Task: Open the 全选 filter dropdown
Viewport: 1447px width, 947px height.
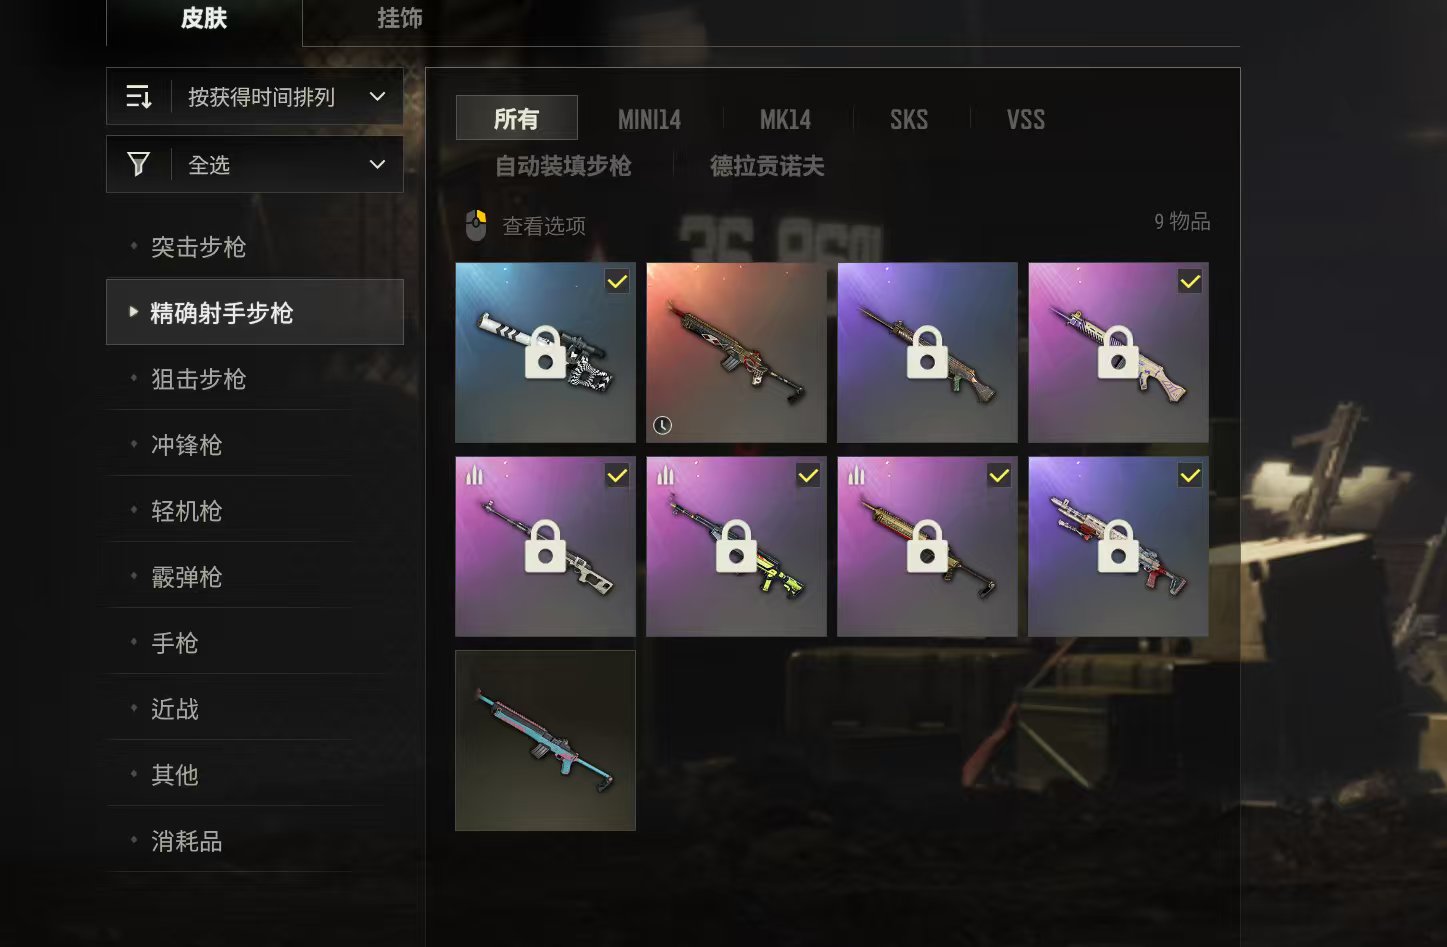Action: click(377, 164)
